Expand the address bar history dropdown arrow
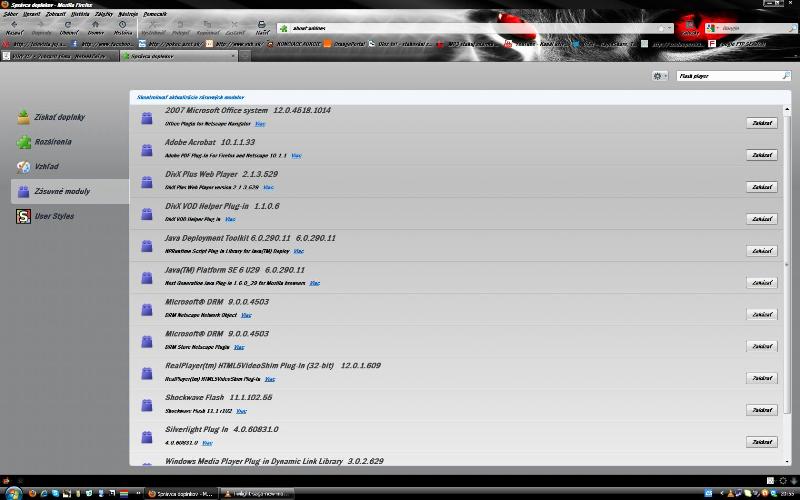800x500 pixels. point(669,28)
